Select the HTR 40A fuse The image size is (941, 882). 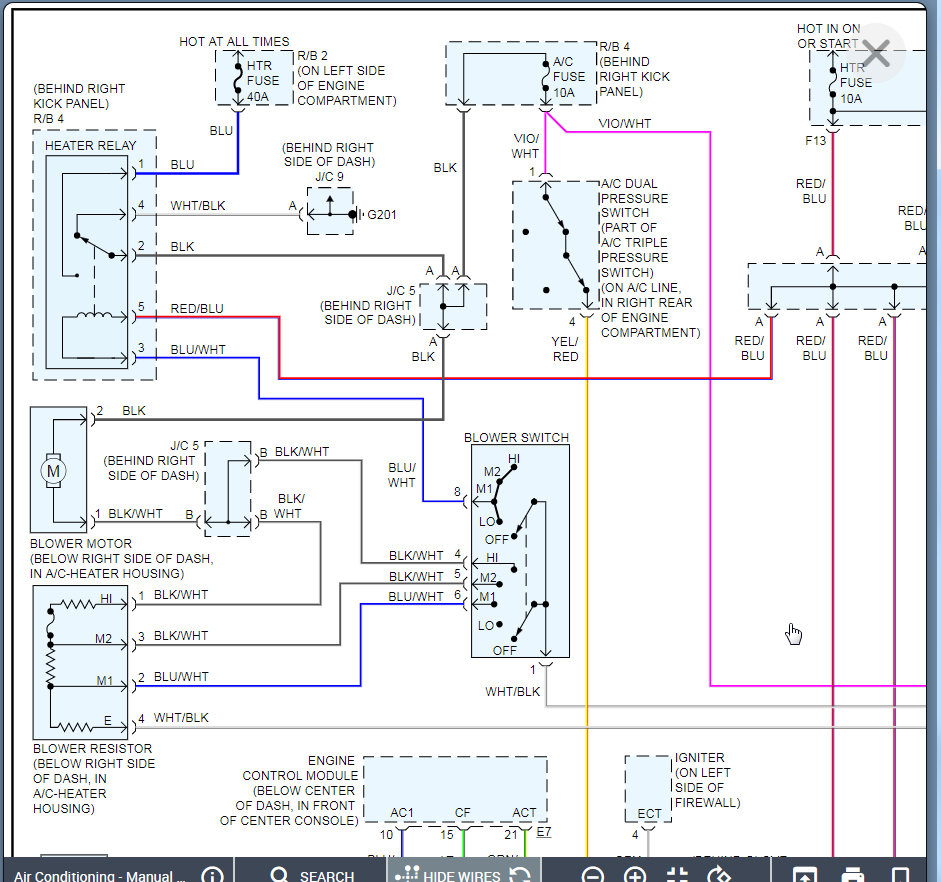[238, 77]
